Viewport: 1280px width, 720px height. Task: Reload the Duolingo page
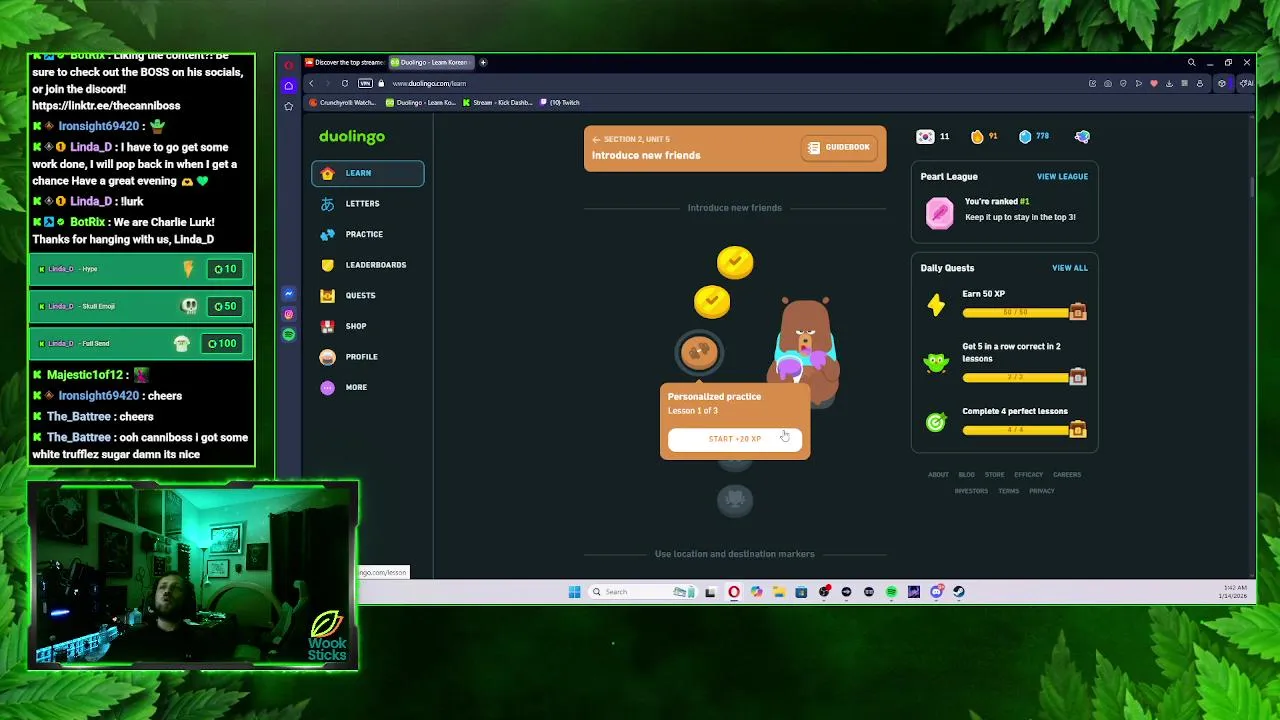pos(345,83)
